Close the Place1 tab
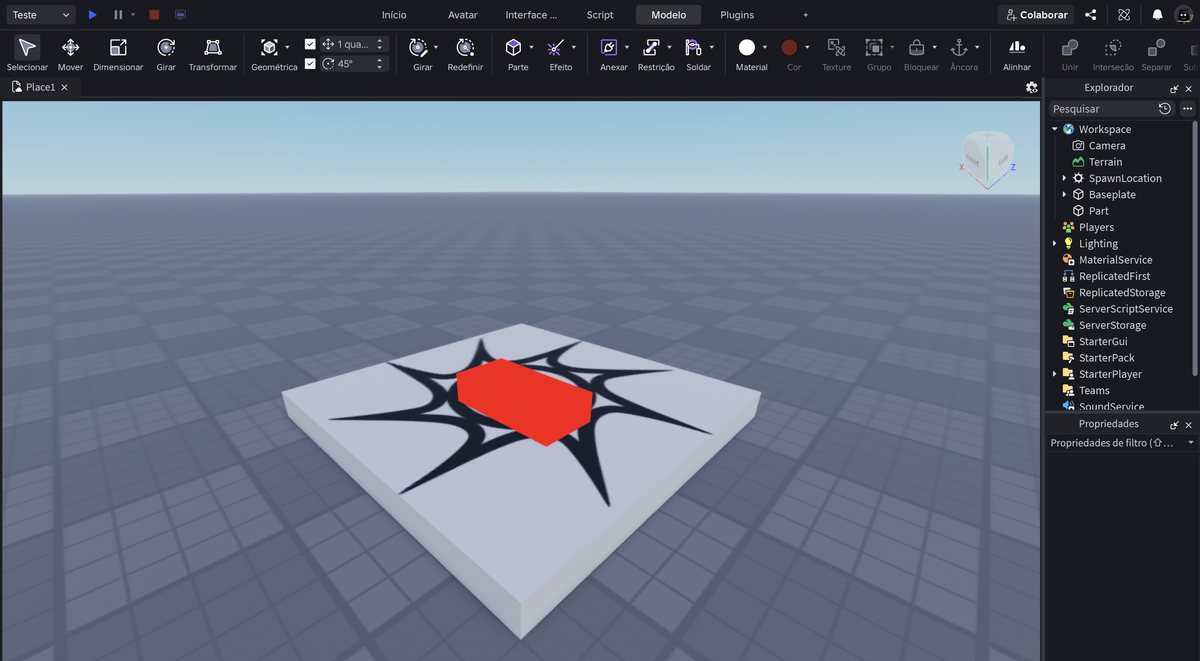 [65, 87]
